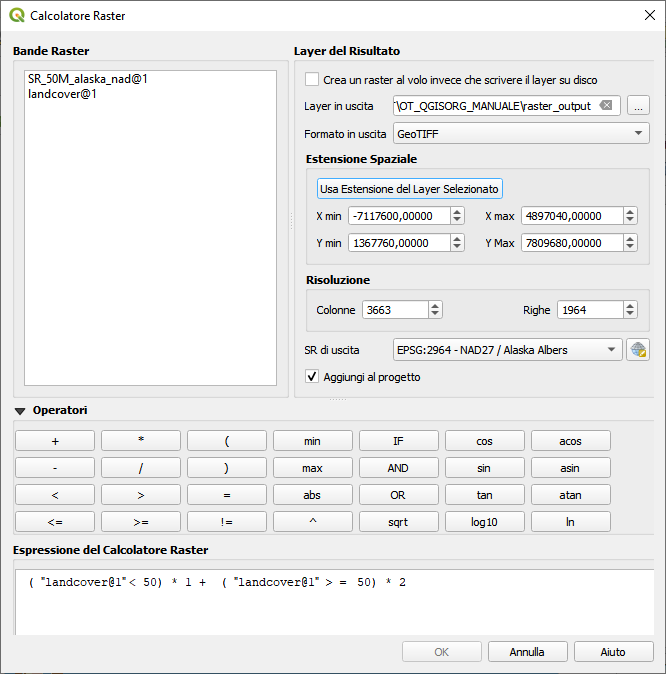Adjust the Righe spinner arrows
The height and width of the screenshot is (674, 666).
[x=630, y=309]
